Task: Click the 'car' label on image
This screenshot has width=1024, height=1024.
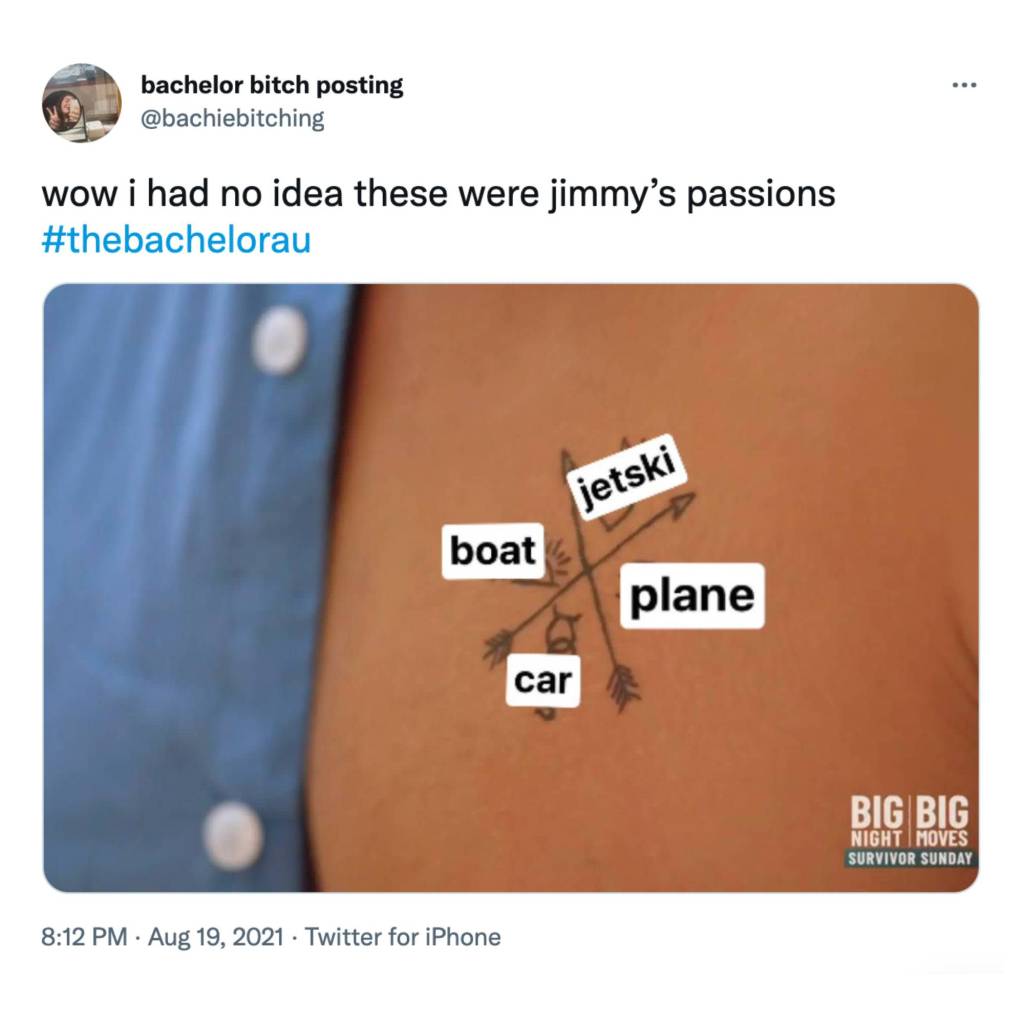Action: (x=543, y=680)
